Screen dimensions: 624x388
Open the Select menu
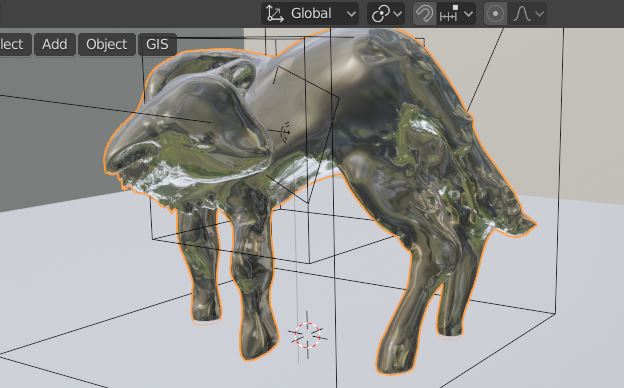coord(12,44)
